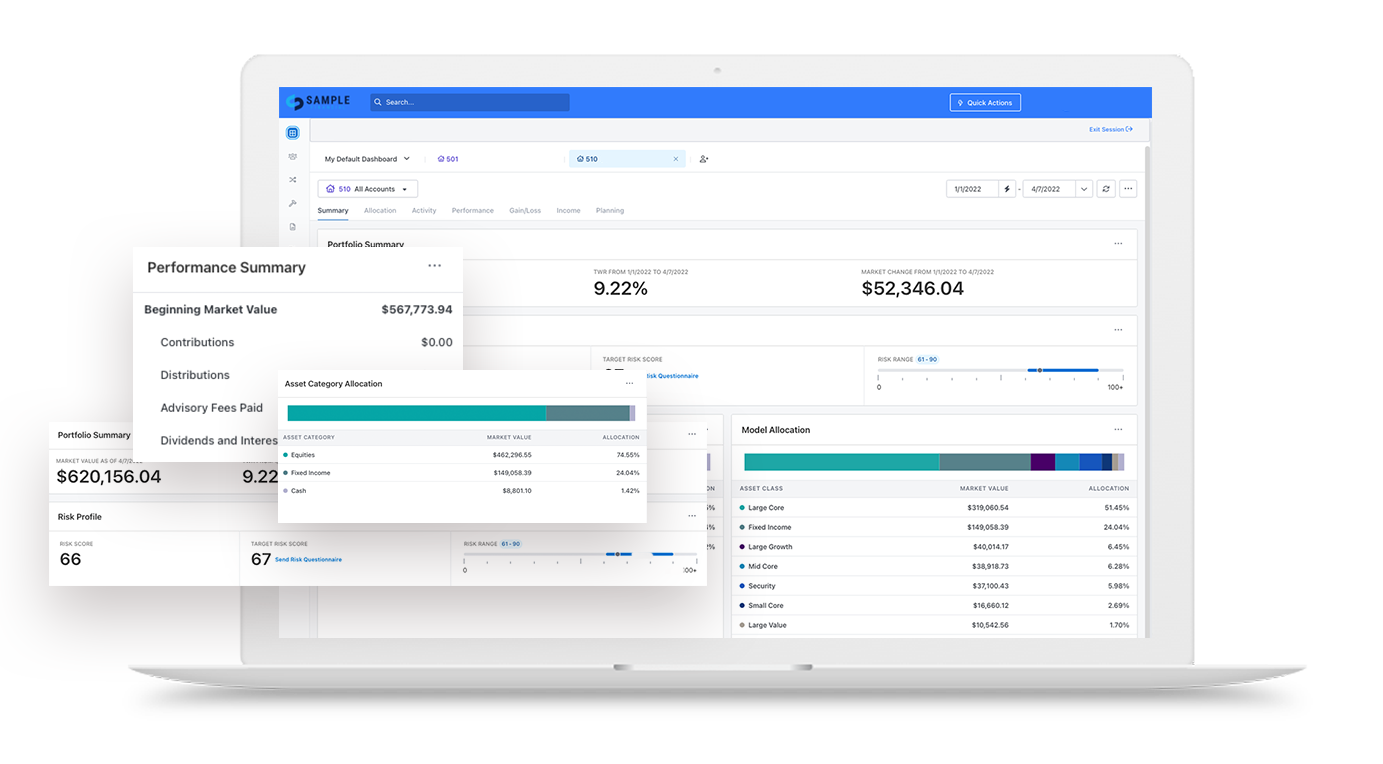Click teal Large Core segment of Model Allocation bar
The image size is (1383, 764).
[x=842, y=462]
